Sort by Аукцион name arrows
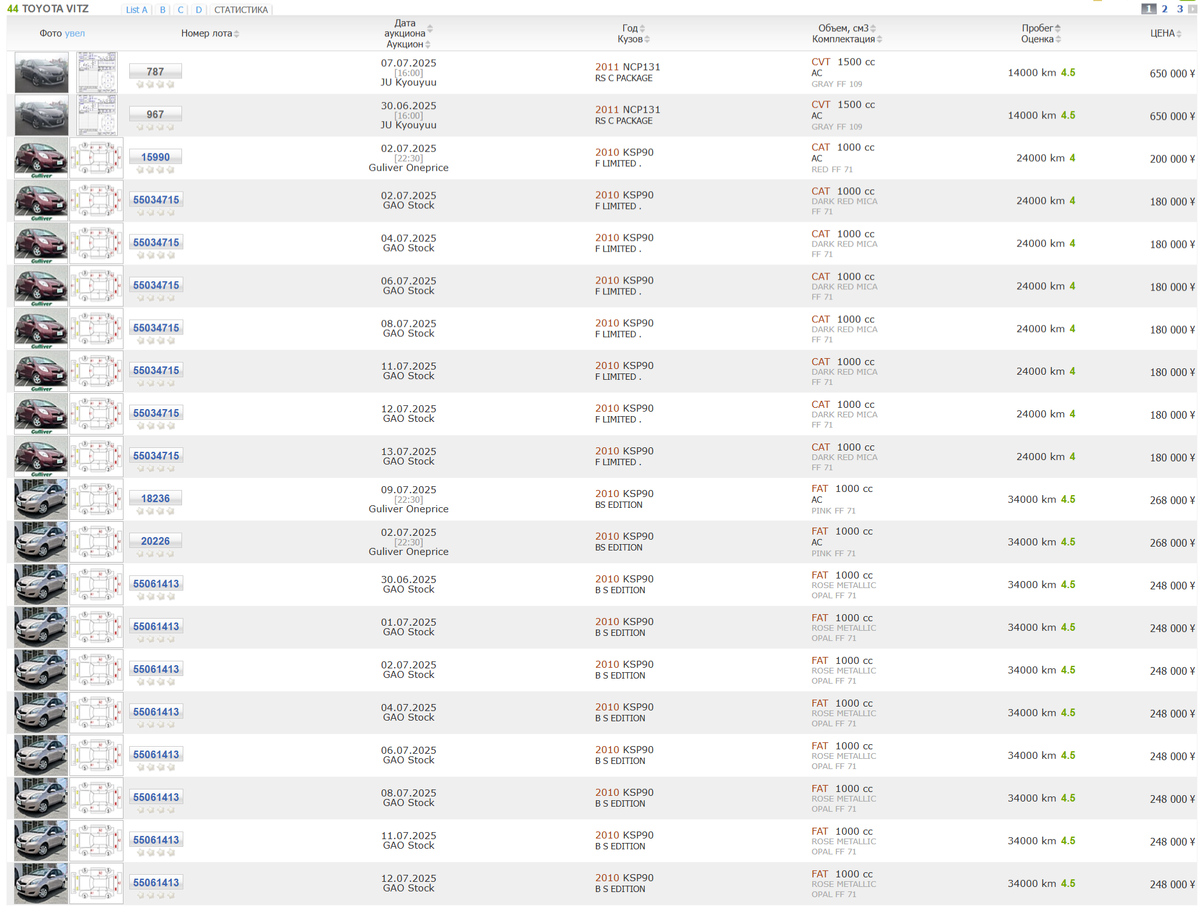This screenshot has width=1200, height=908. 428,45
